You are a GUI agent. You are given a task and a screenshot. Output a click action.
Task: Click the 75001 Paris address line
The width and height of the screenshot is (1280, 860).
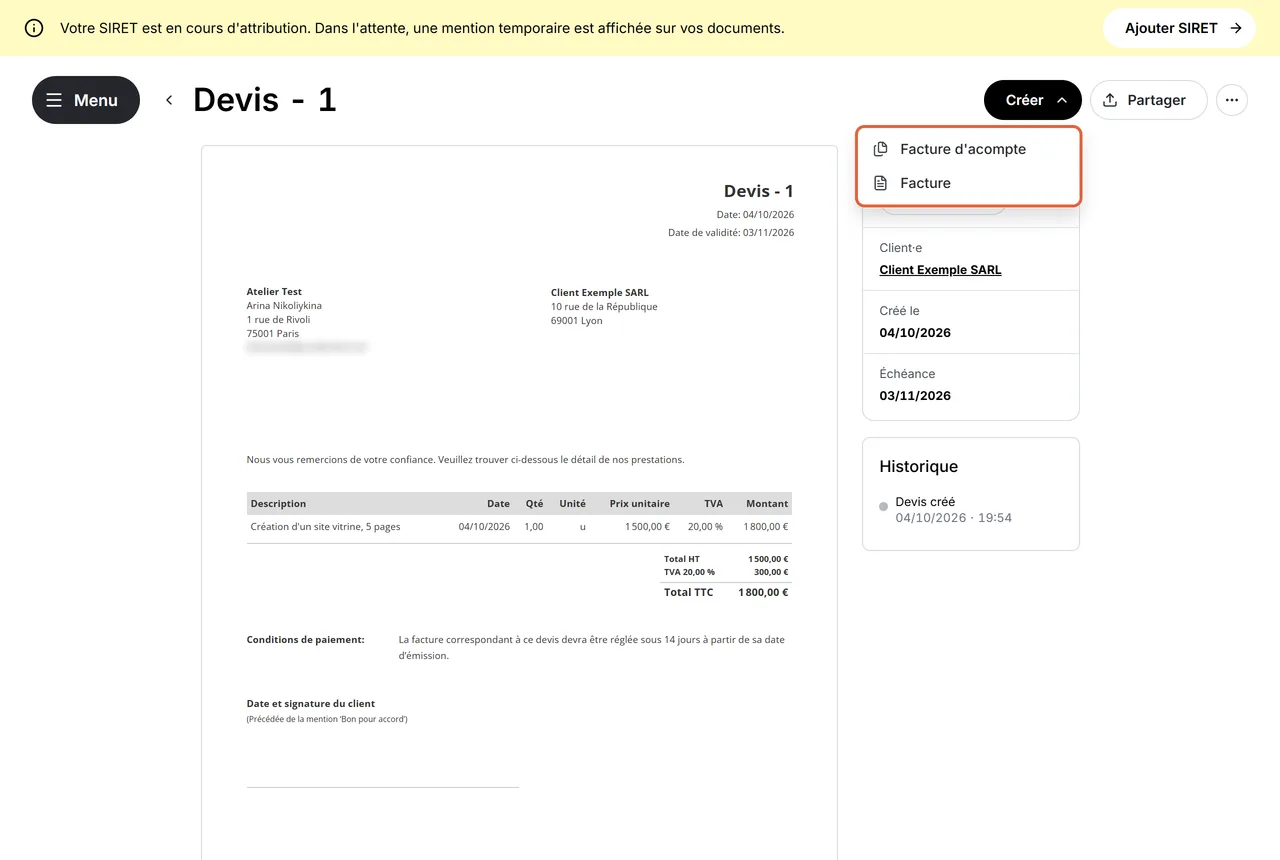[x=273, y=334]
